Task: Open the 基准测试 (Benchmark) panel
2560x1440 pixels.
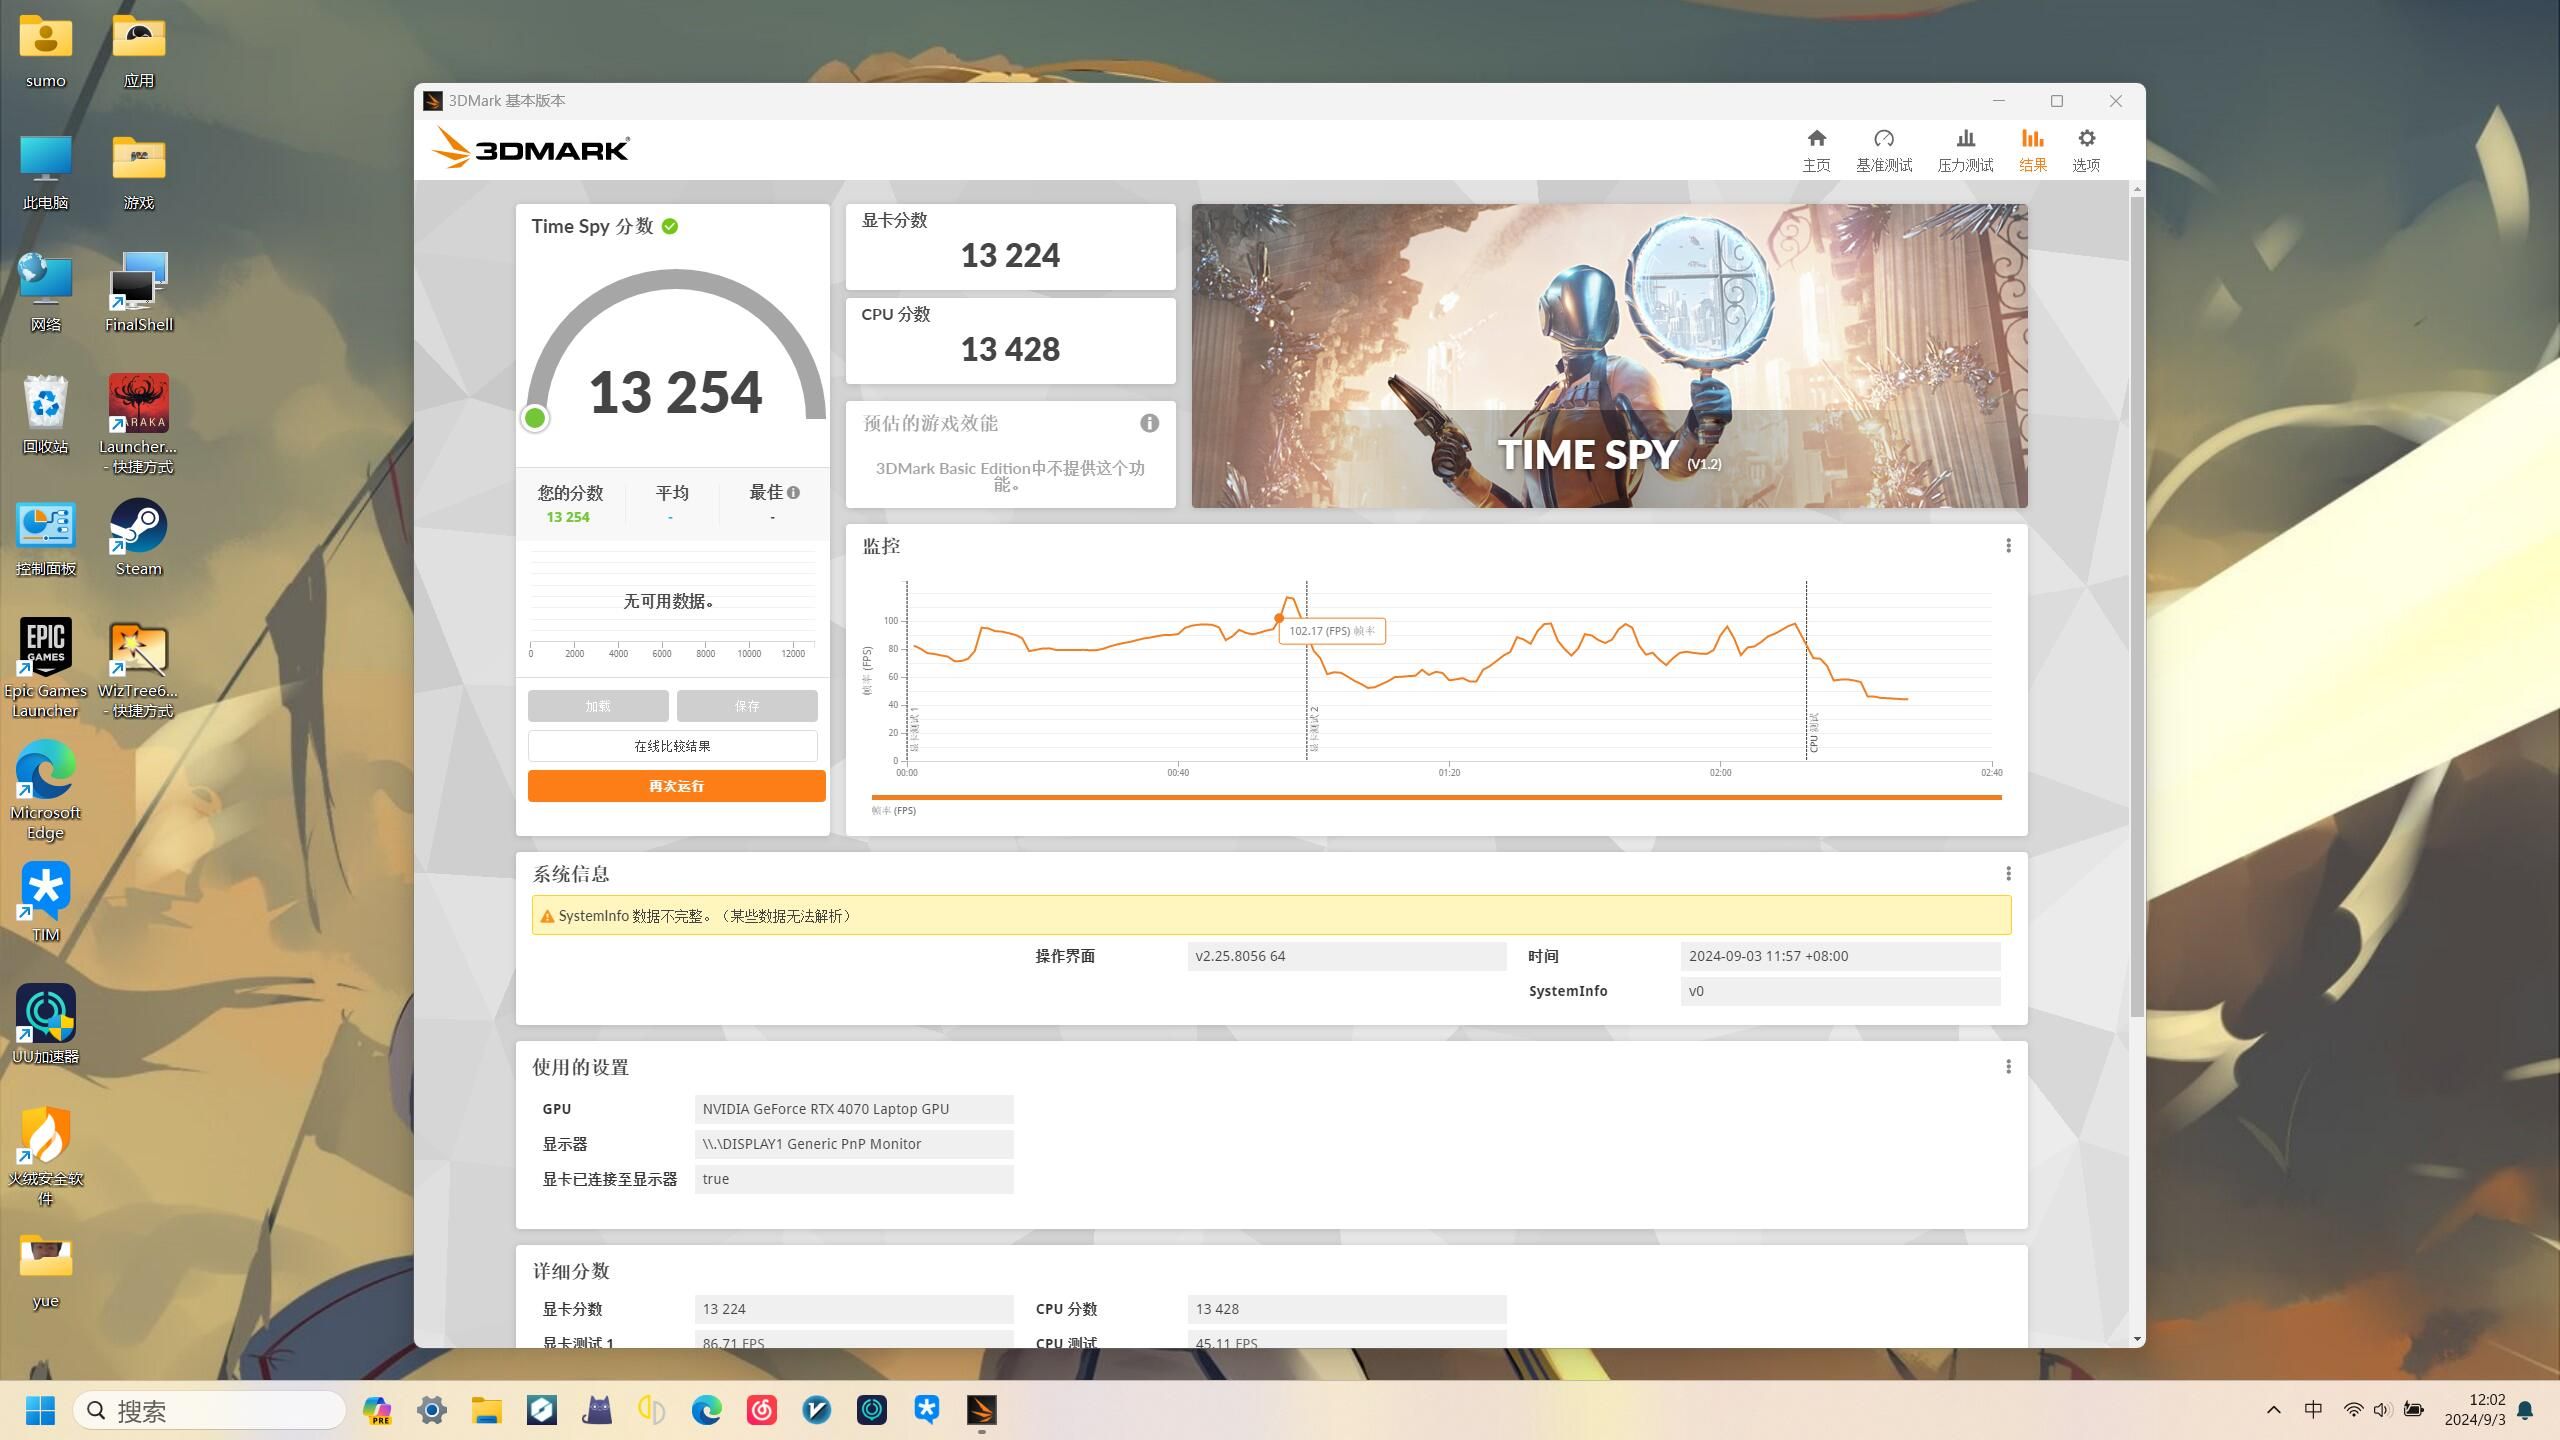Action: tap(1883, 148)
